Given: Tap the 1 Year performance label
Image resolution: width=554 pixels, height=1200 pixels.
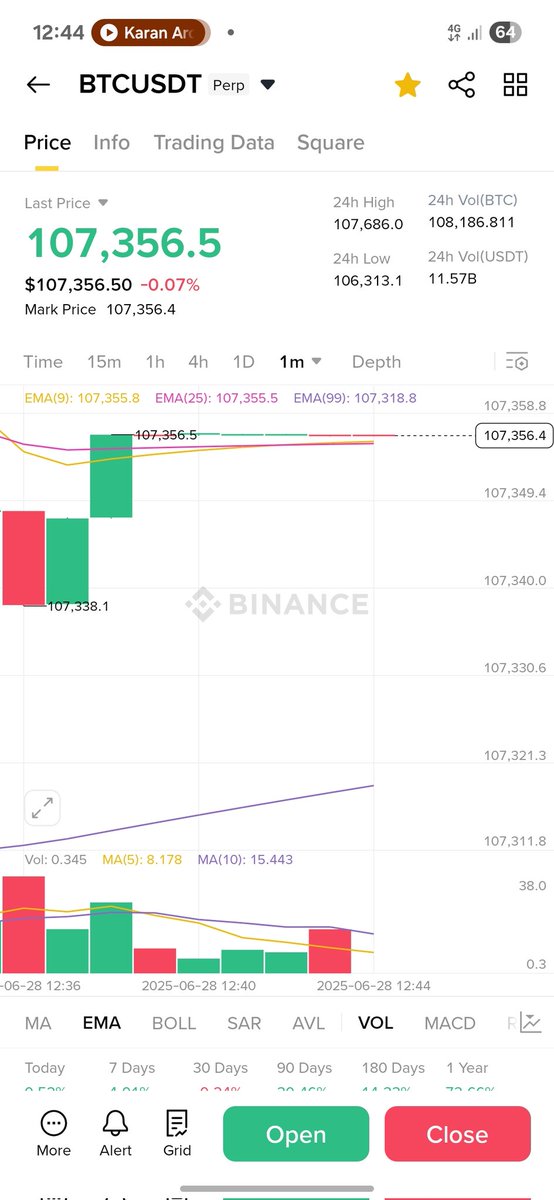Looking at the screenshot, I should [x=468, y=1068].
